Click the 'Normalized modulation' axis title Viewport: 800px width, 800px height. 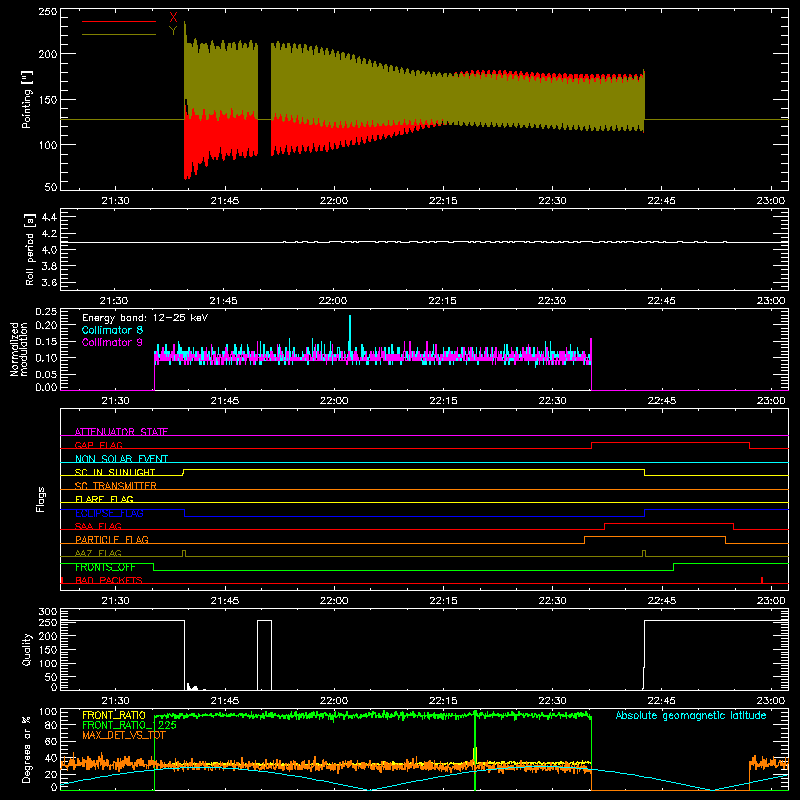pyautogui.click(x=19, y=349)
